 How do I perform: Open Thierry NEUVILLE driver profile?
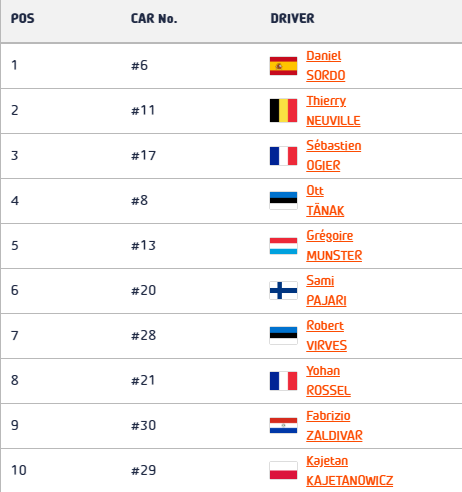(333, 111)
